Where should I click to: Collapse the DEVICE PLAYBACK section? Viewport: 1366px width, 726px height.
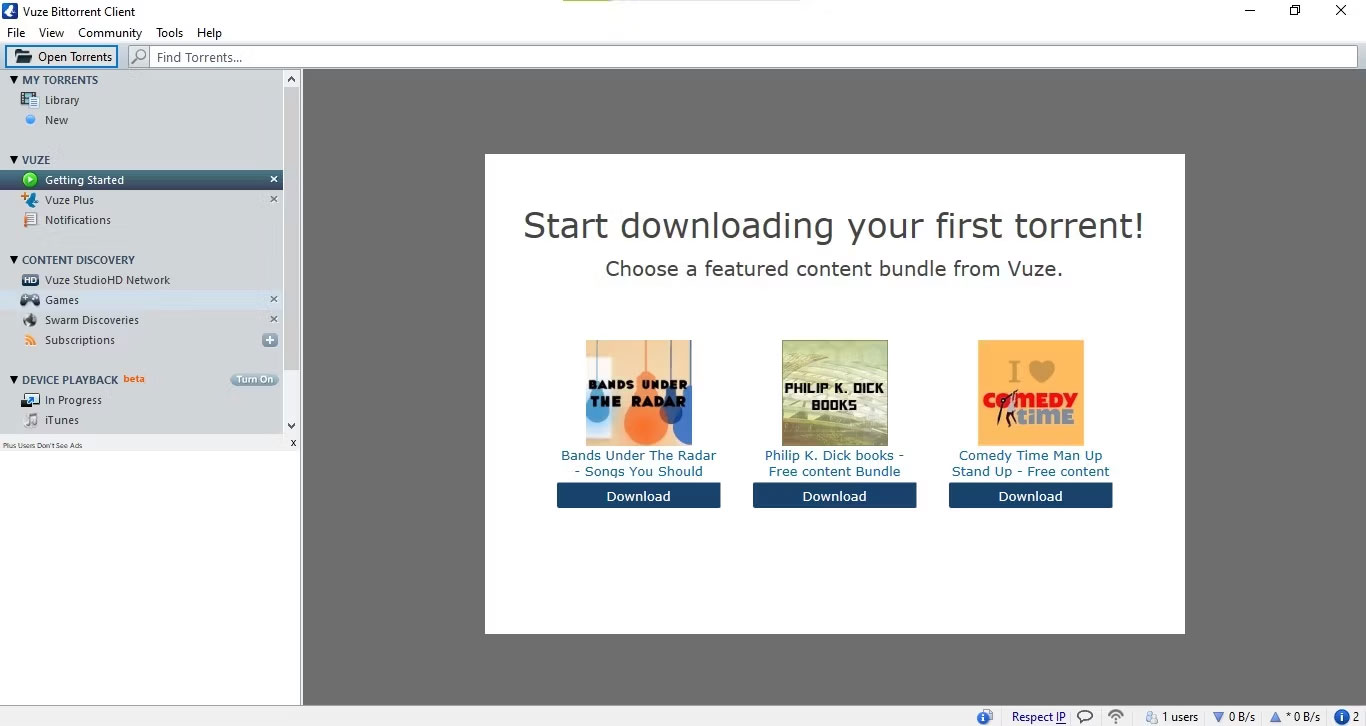[x=14, y=380]
